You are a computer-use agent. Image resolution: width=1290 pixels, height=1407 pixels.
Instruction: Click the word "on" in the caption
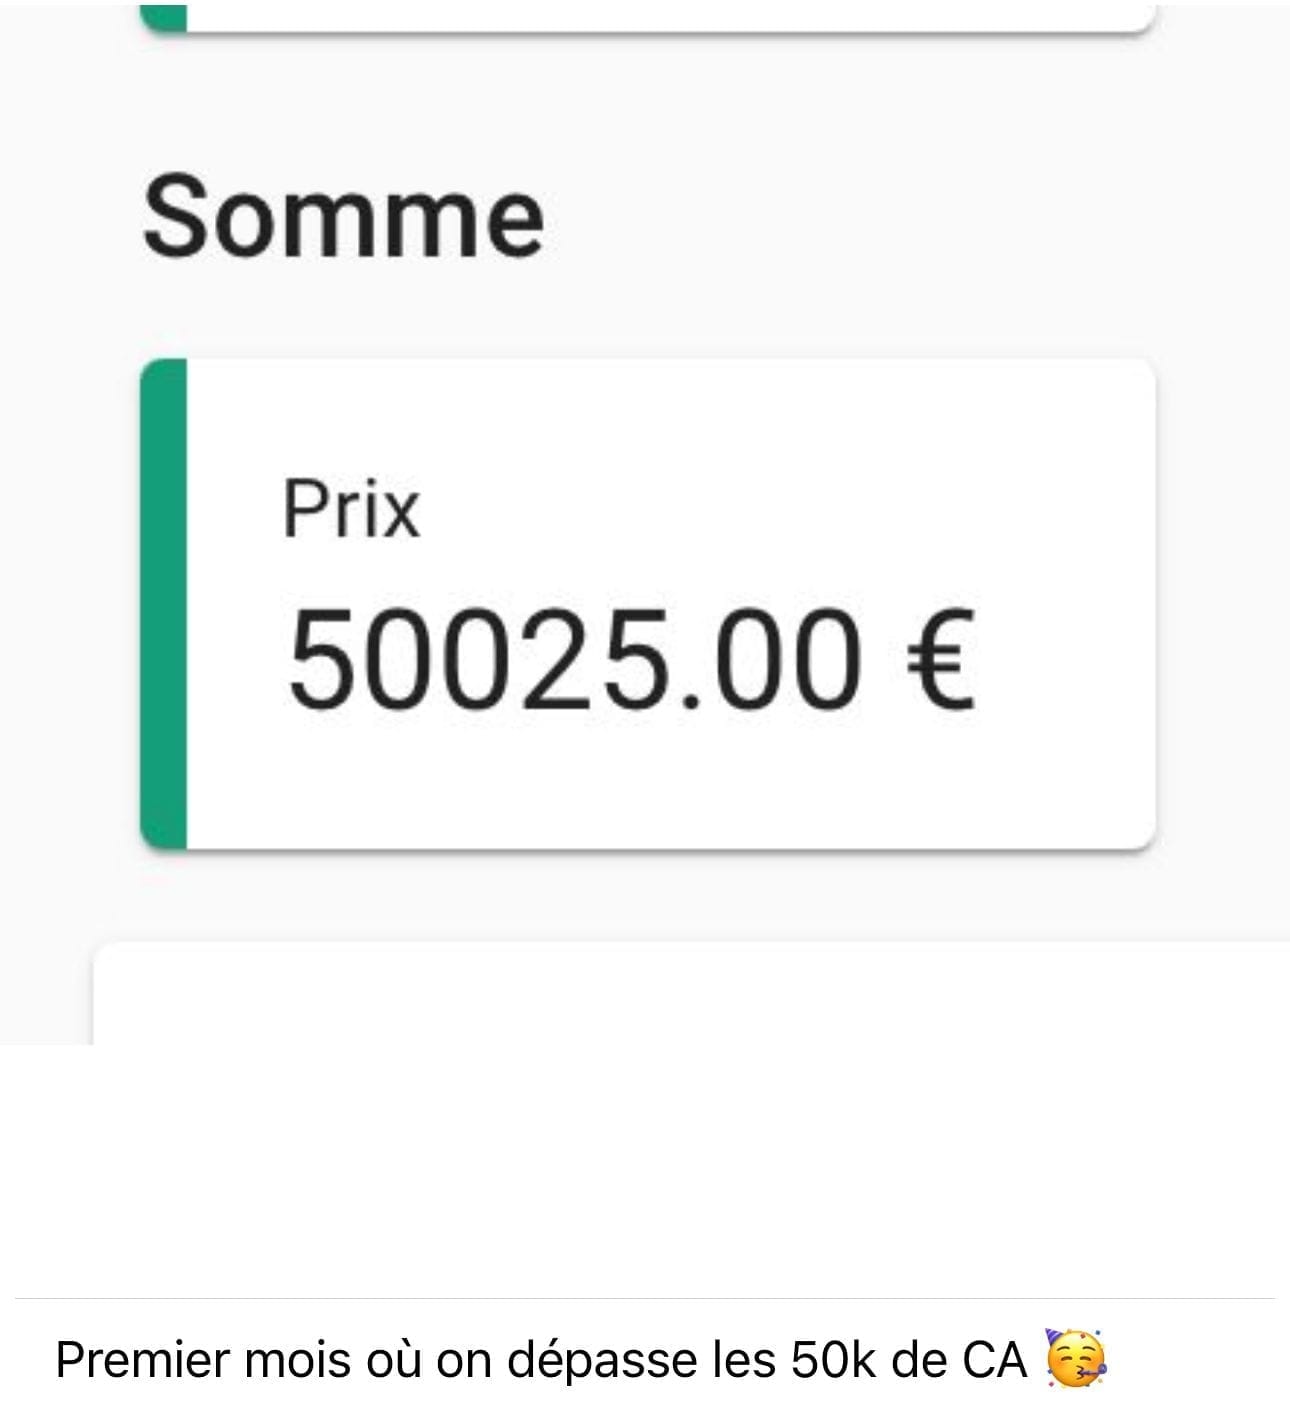(x=463, y=1361)
